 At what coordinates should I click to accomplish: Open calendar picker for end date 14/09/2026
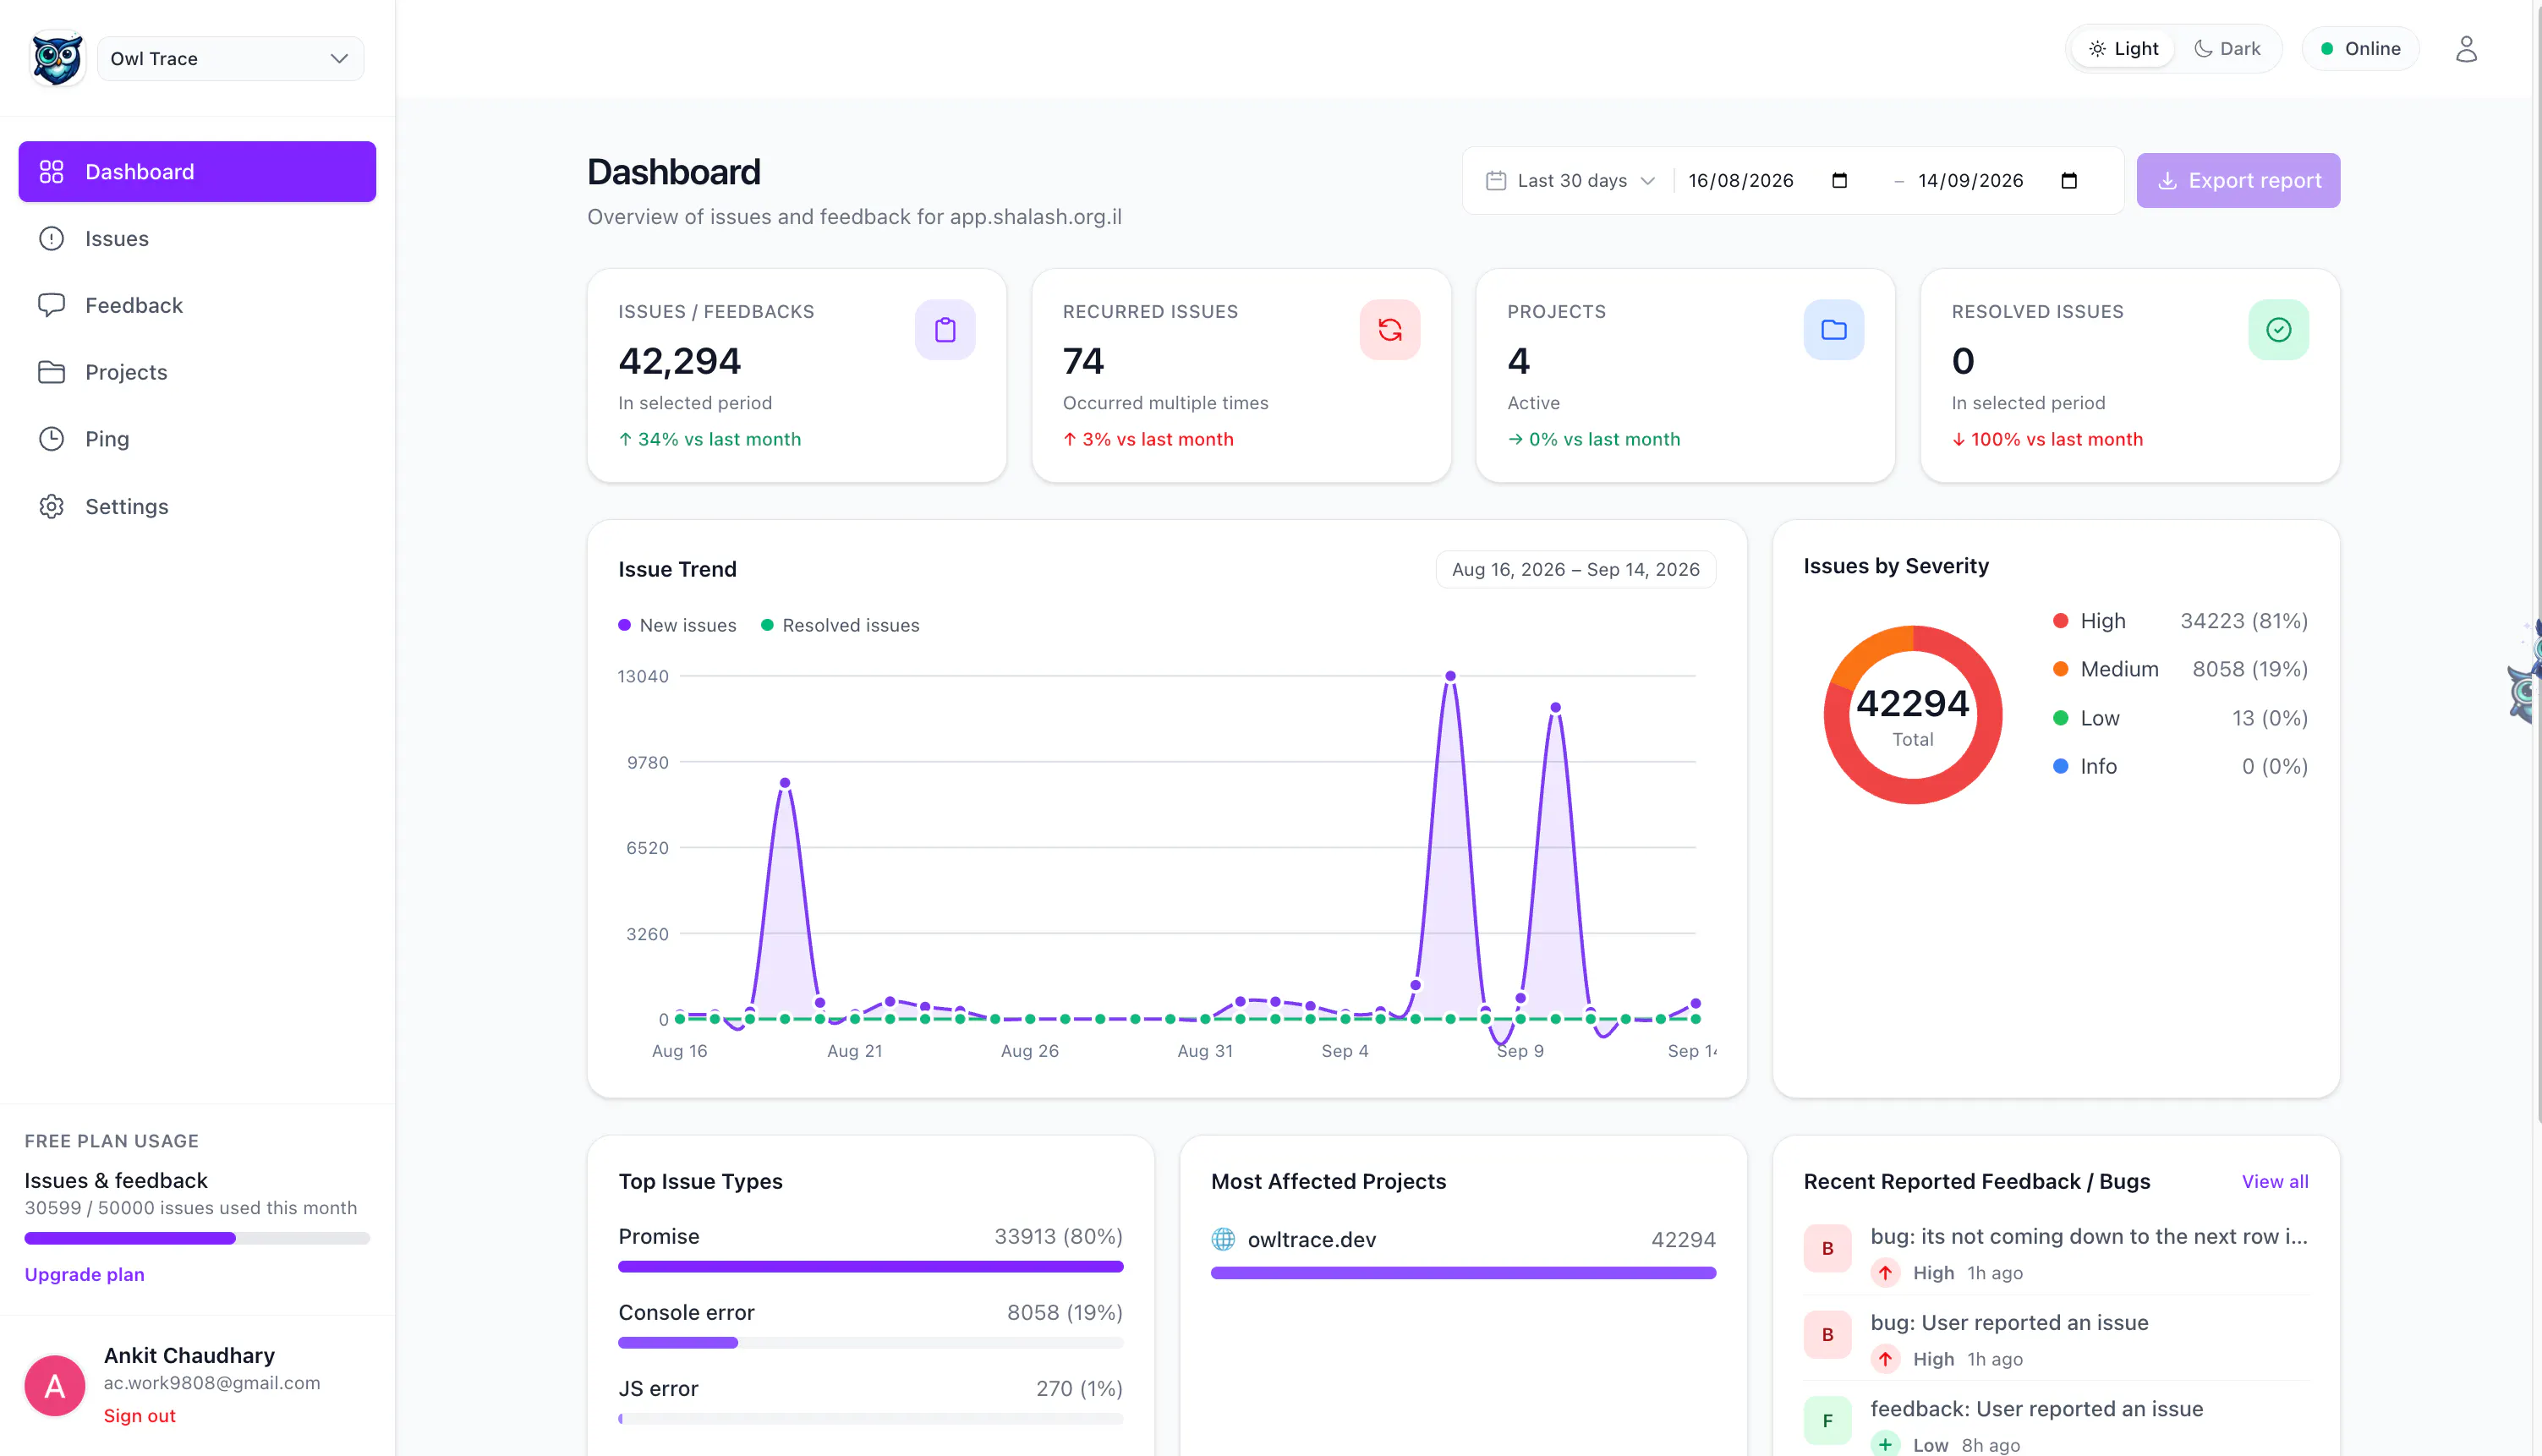click(x=2069, y=181)
